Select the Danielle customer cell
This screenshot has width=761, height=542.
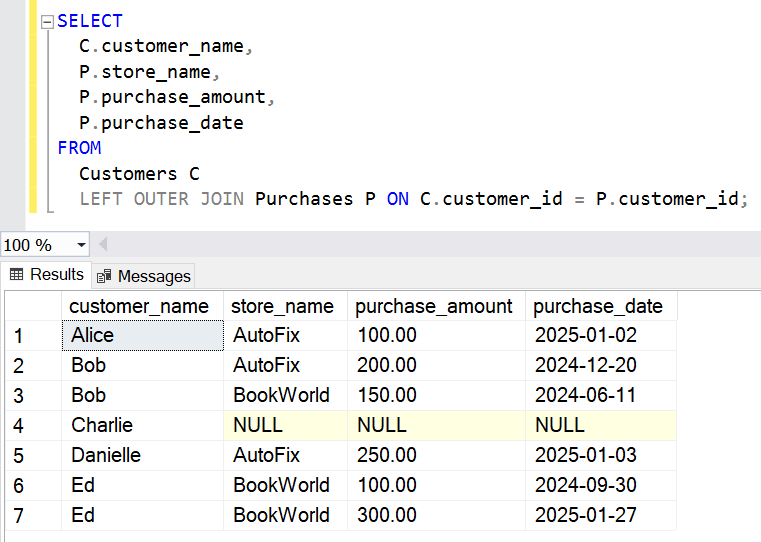pyautogui.click(x=141, y=455)
